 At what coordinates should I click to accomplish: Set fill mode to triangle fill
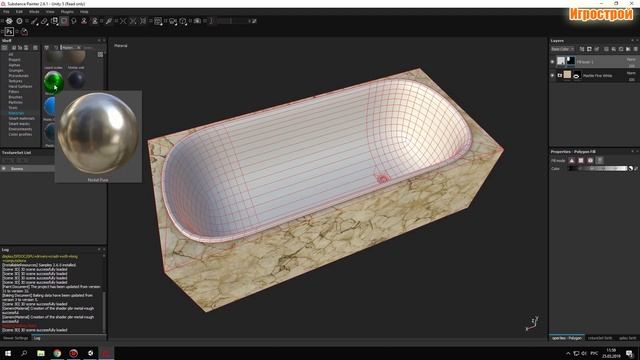pyautogui.click(x=571, y=160)
